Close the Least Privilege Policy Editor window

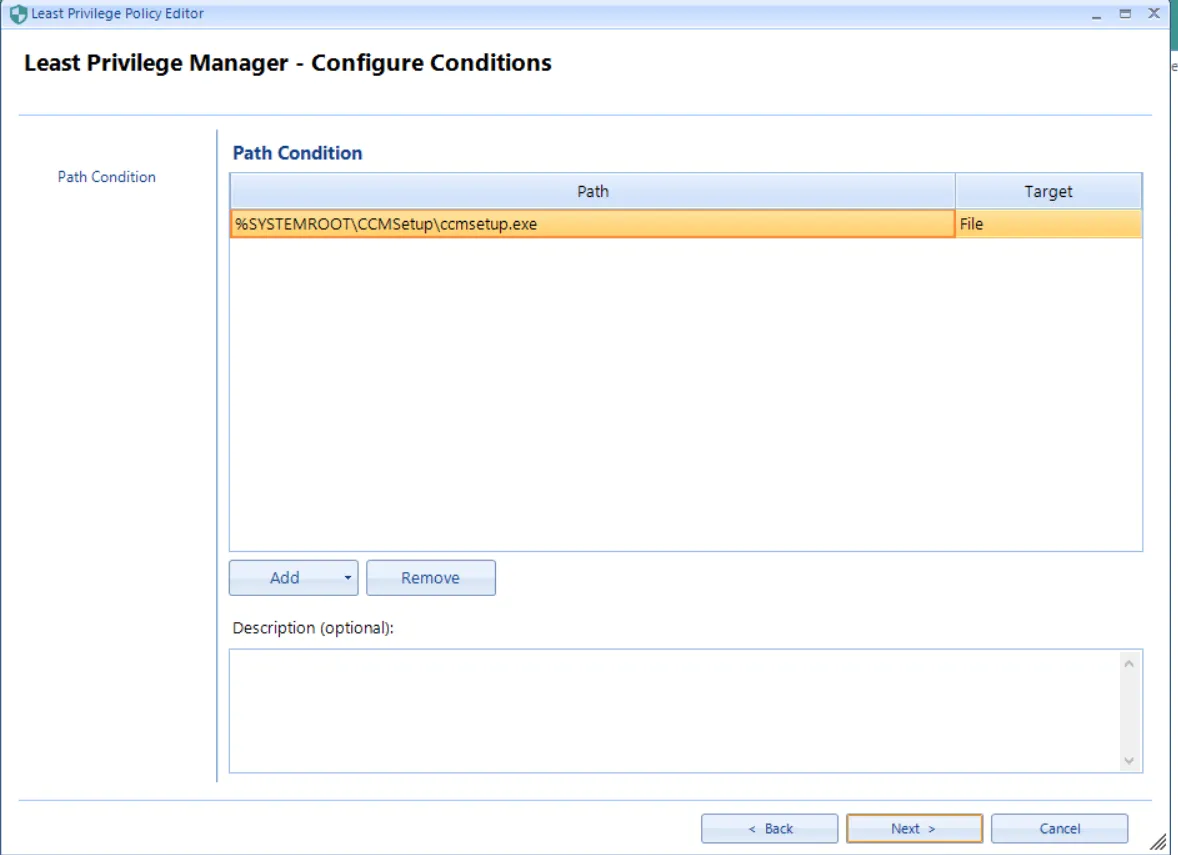click(x=1154, y=14)
